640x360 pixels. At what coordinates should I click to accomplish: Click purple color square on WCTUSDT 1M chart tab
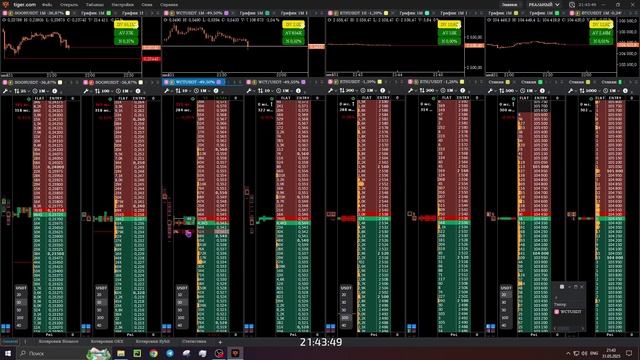coord(226,13)
